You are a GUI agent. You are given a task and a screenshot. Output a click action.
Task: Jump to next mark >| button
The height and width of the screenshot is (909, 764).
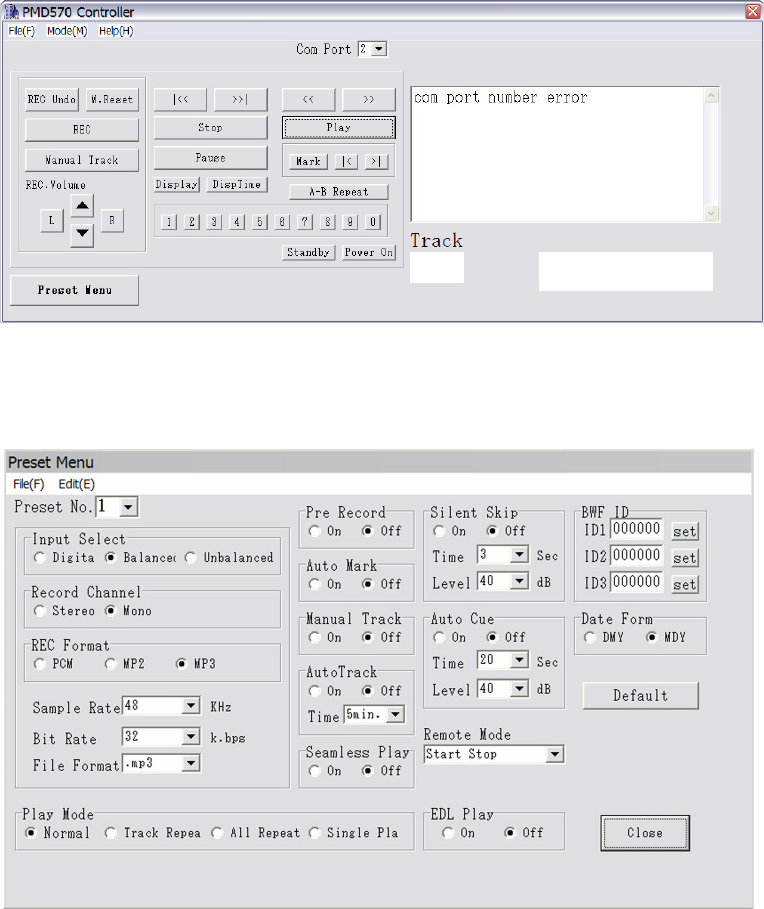(376, 161)
